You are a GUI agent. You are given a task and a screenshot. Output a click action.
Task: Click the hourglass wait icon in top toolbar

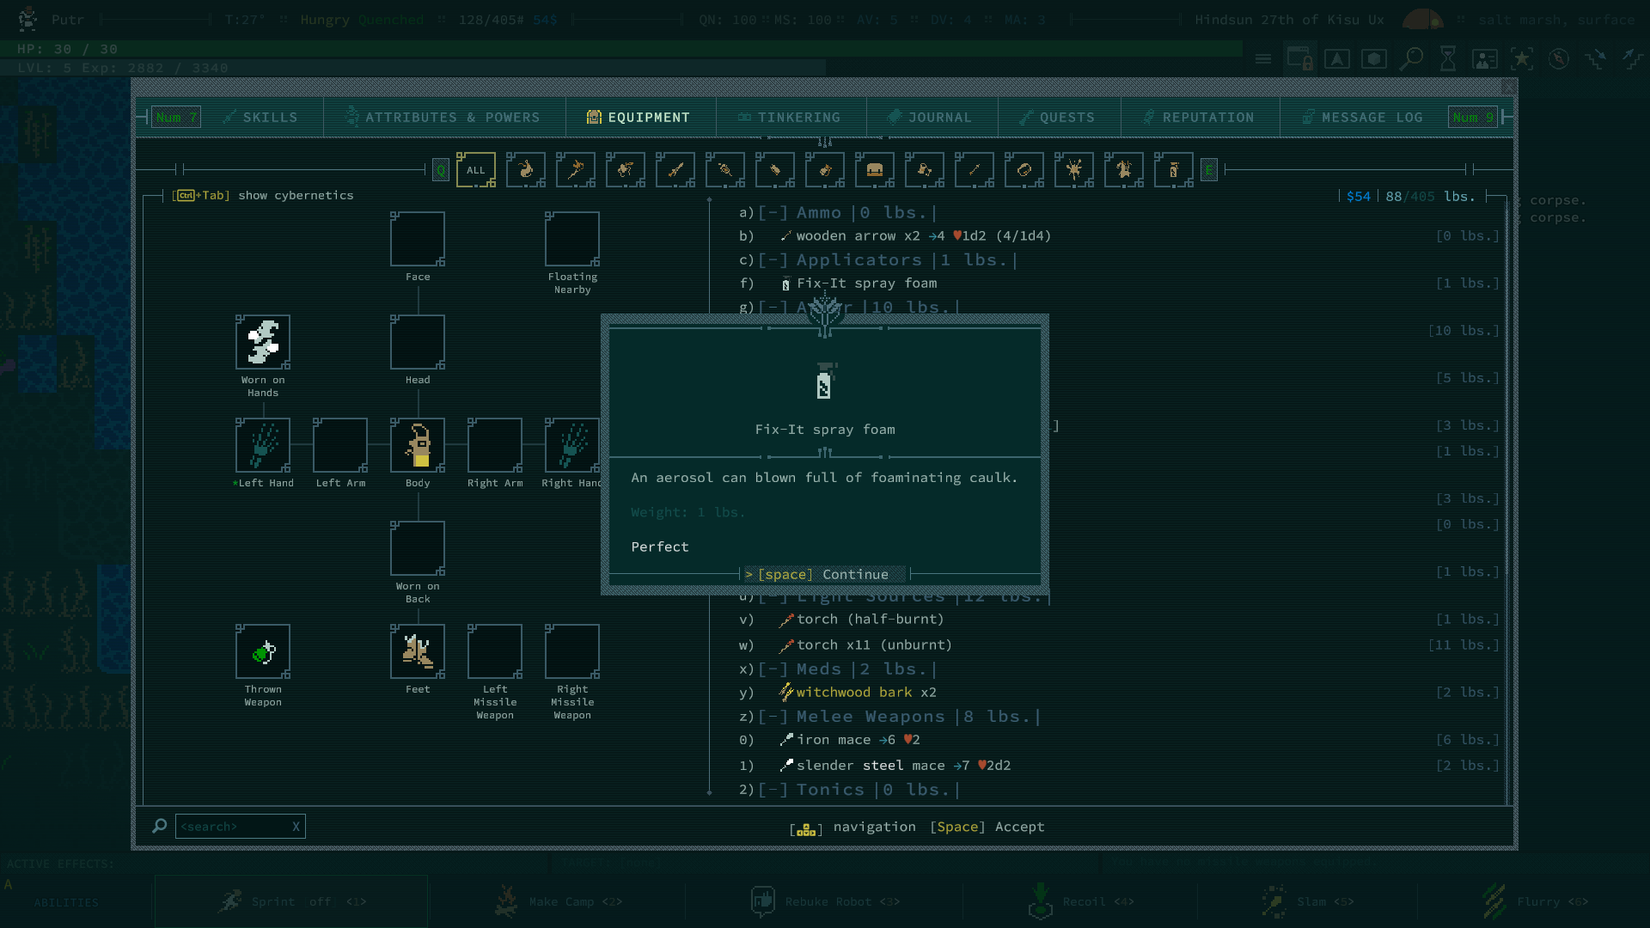click(1448, 59)
